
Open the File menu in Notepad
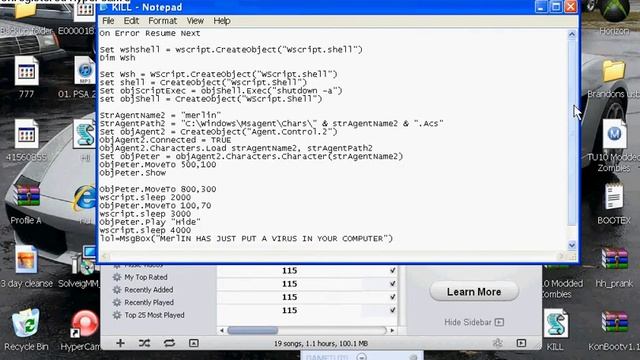click(x=108, y=21)
